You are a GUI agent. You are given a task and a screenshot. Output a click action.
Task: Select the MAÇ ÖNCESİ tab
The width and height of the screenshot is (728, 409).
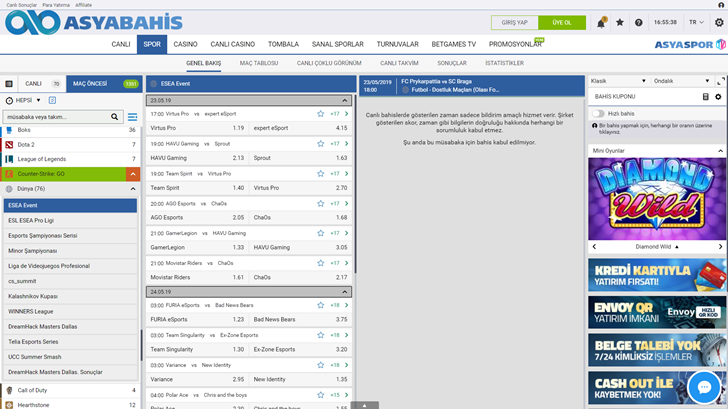pos(104,84)
